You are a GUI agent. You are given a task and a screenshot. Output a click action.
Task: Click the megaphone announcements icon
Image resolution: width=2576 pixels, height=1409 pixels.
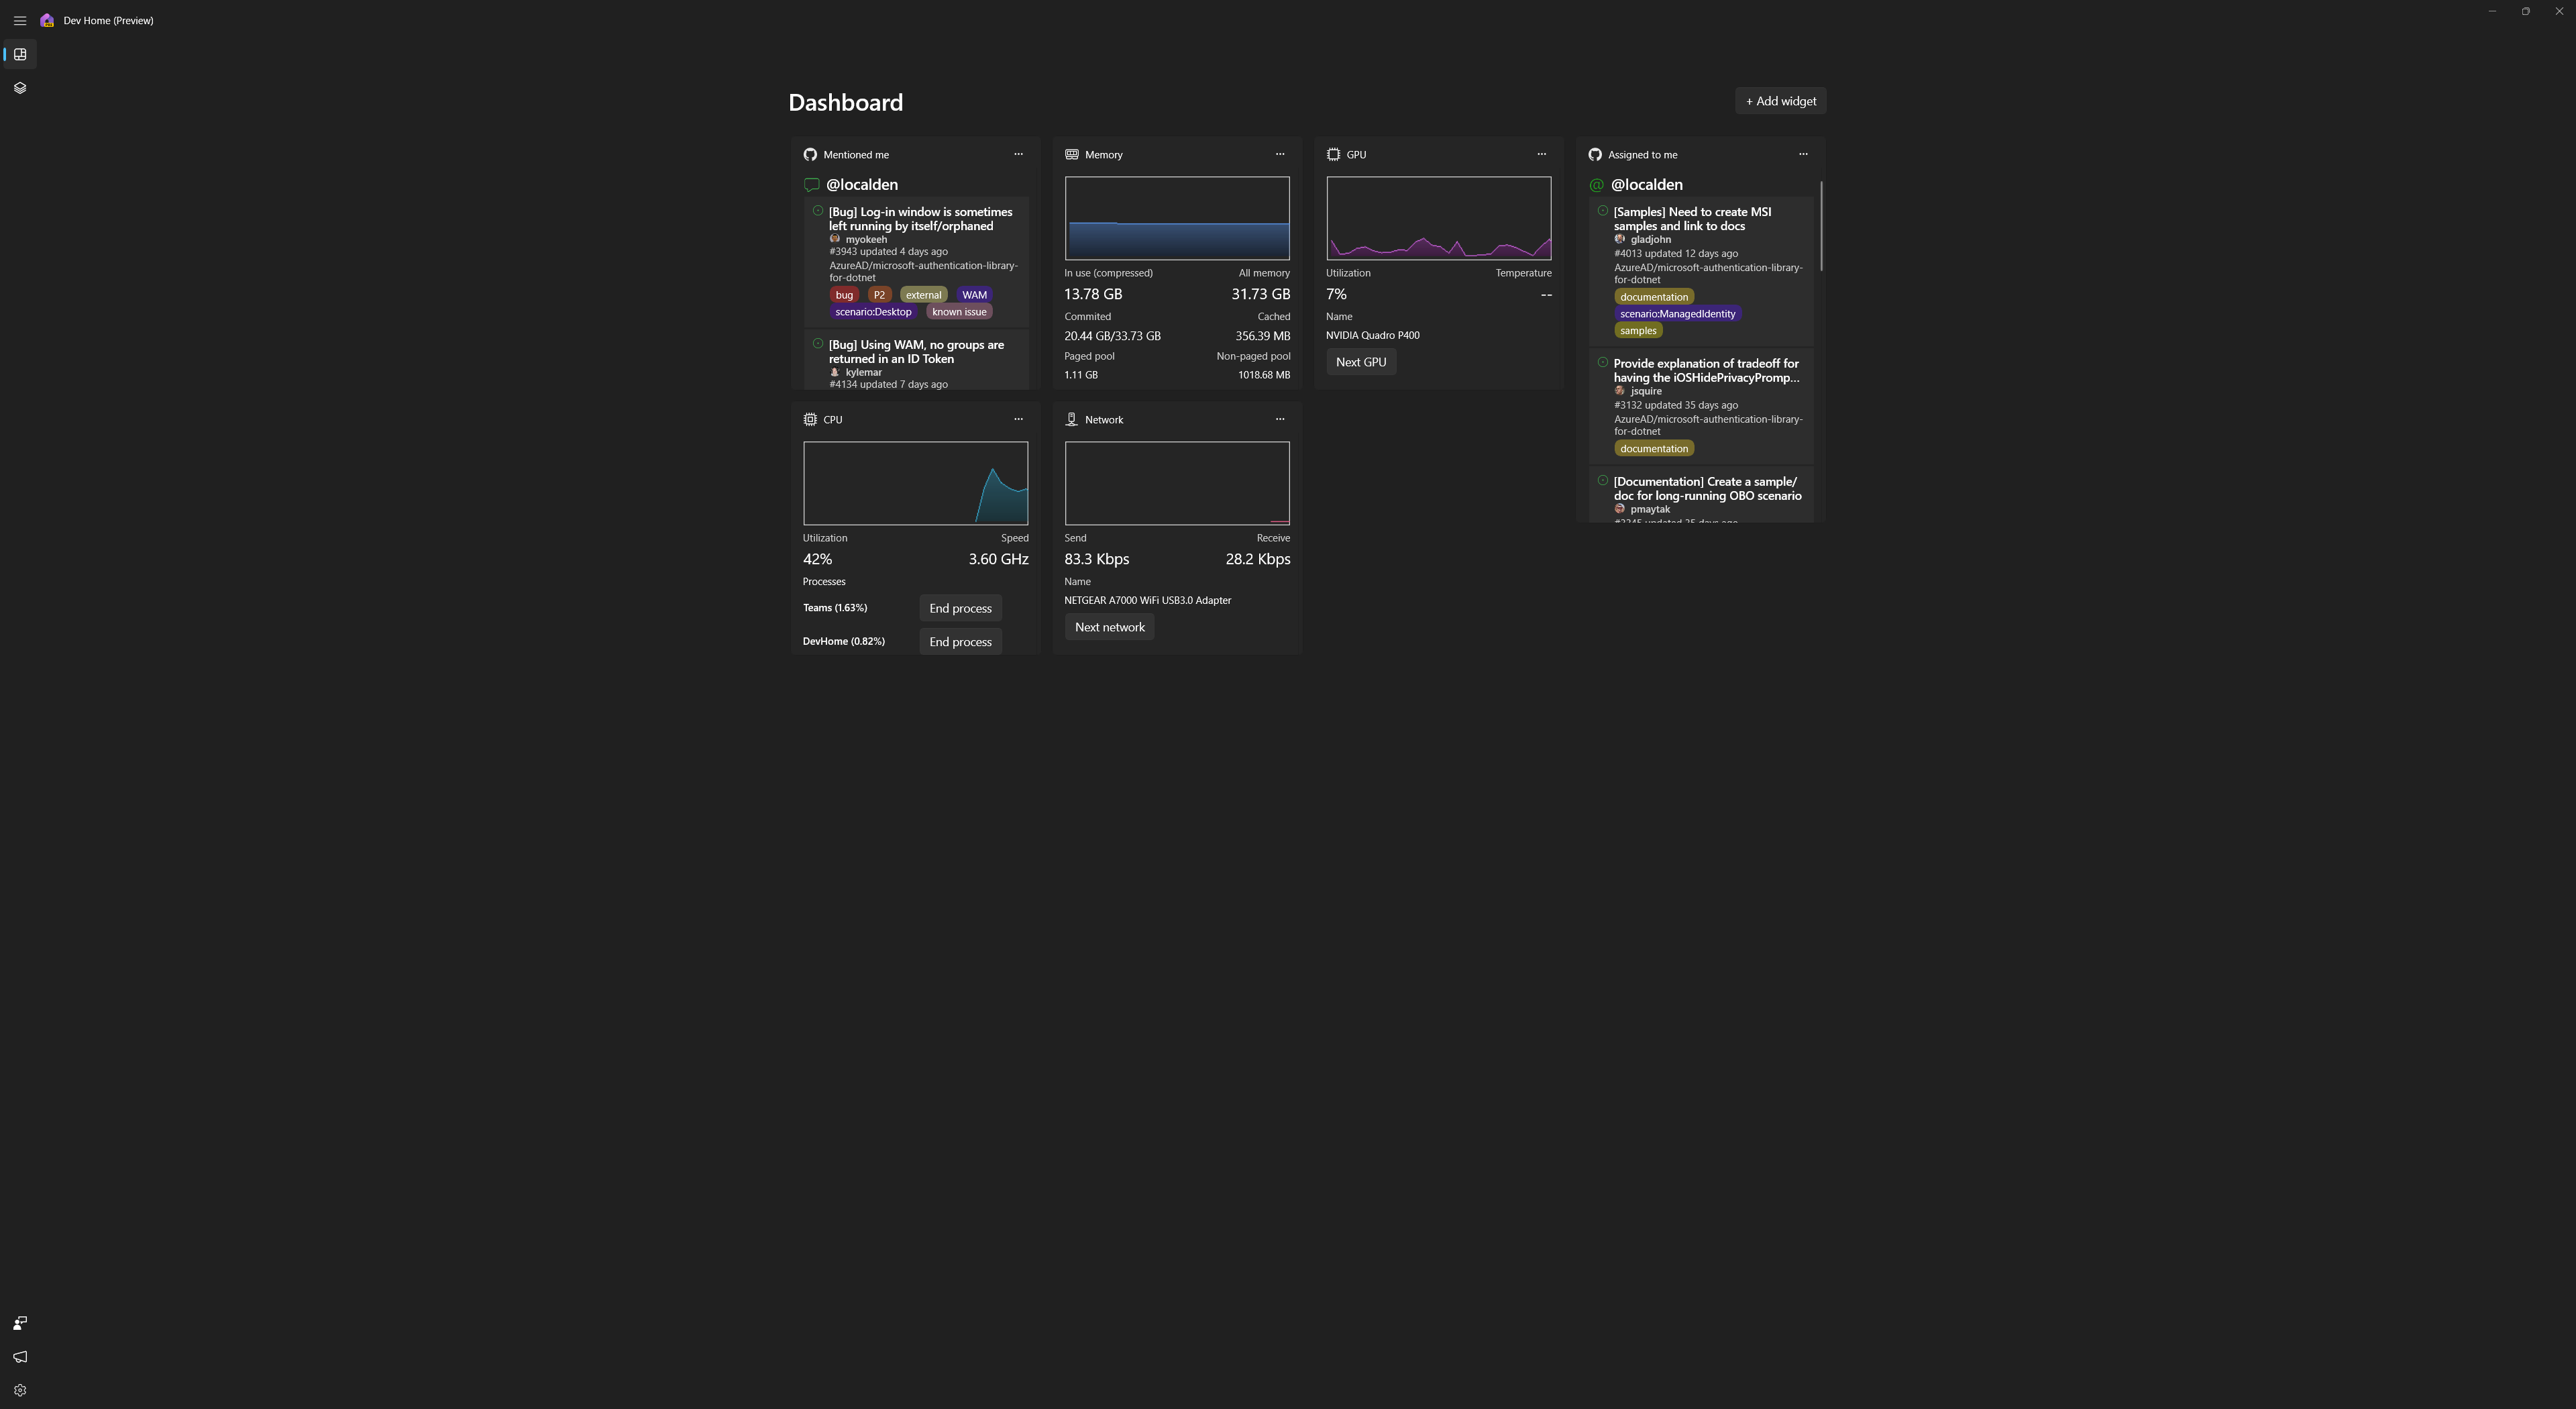(19, 1356)
